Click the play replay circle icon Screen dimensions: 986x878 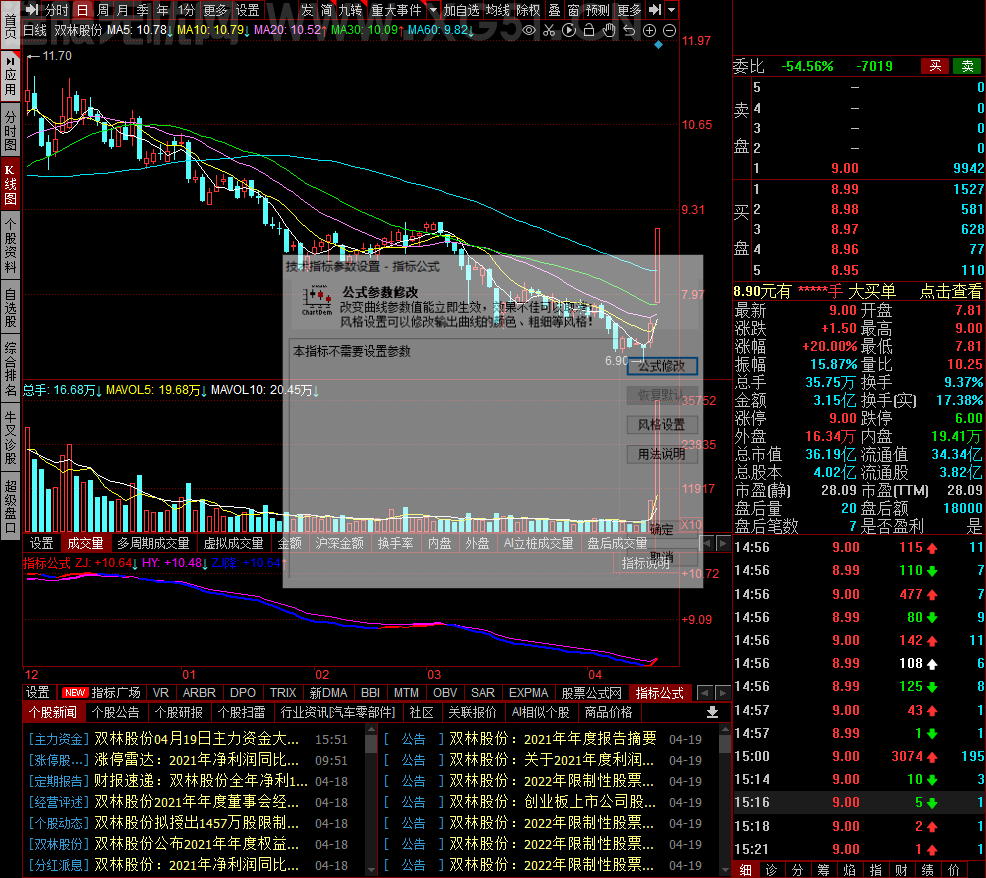point(569,30)
